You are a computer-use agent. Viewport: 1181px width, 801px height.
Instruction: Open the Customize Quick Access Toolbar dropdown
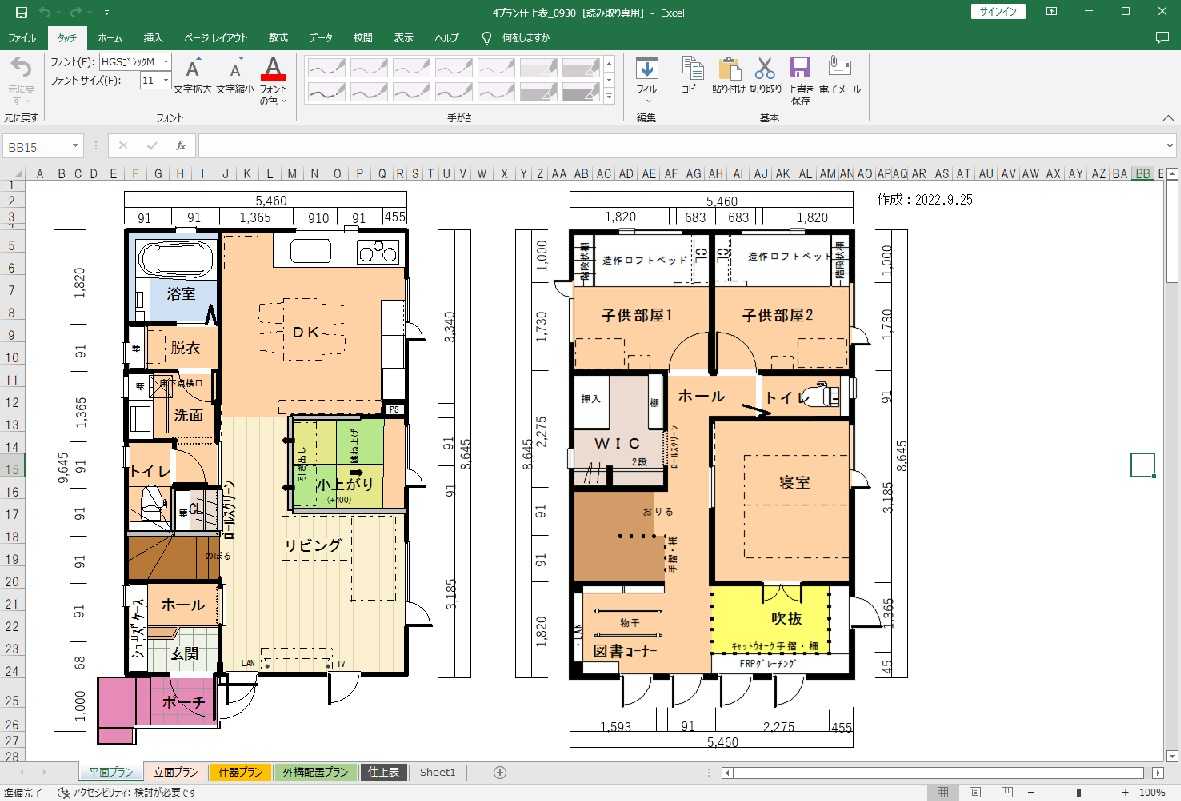click(106, 12)
